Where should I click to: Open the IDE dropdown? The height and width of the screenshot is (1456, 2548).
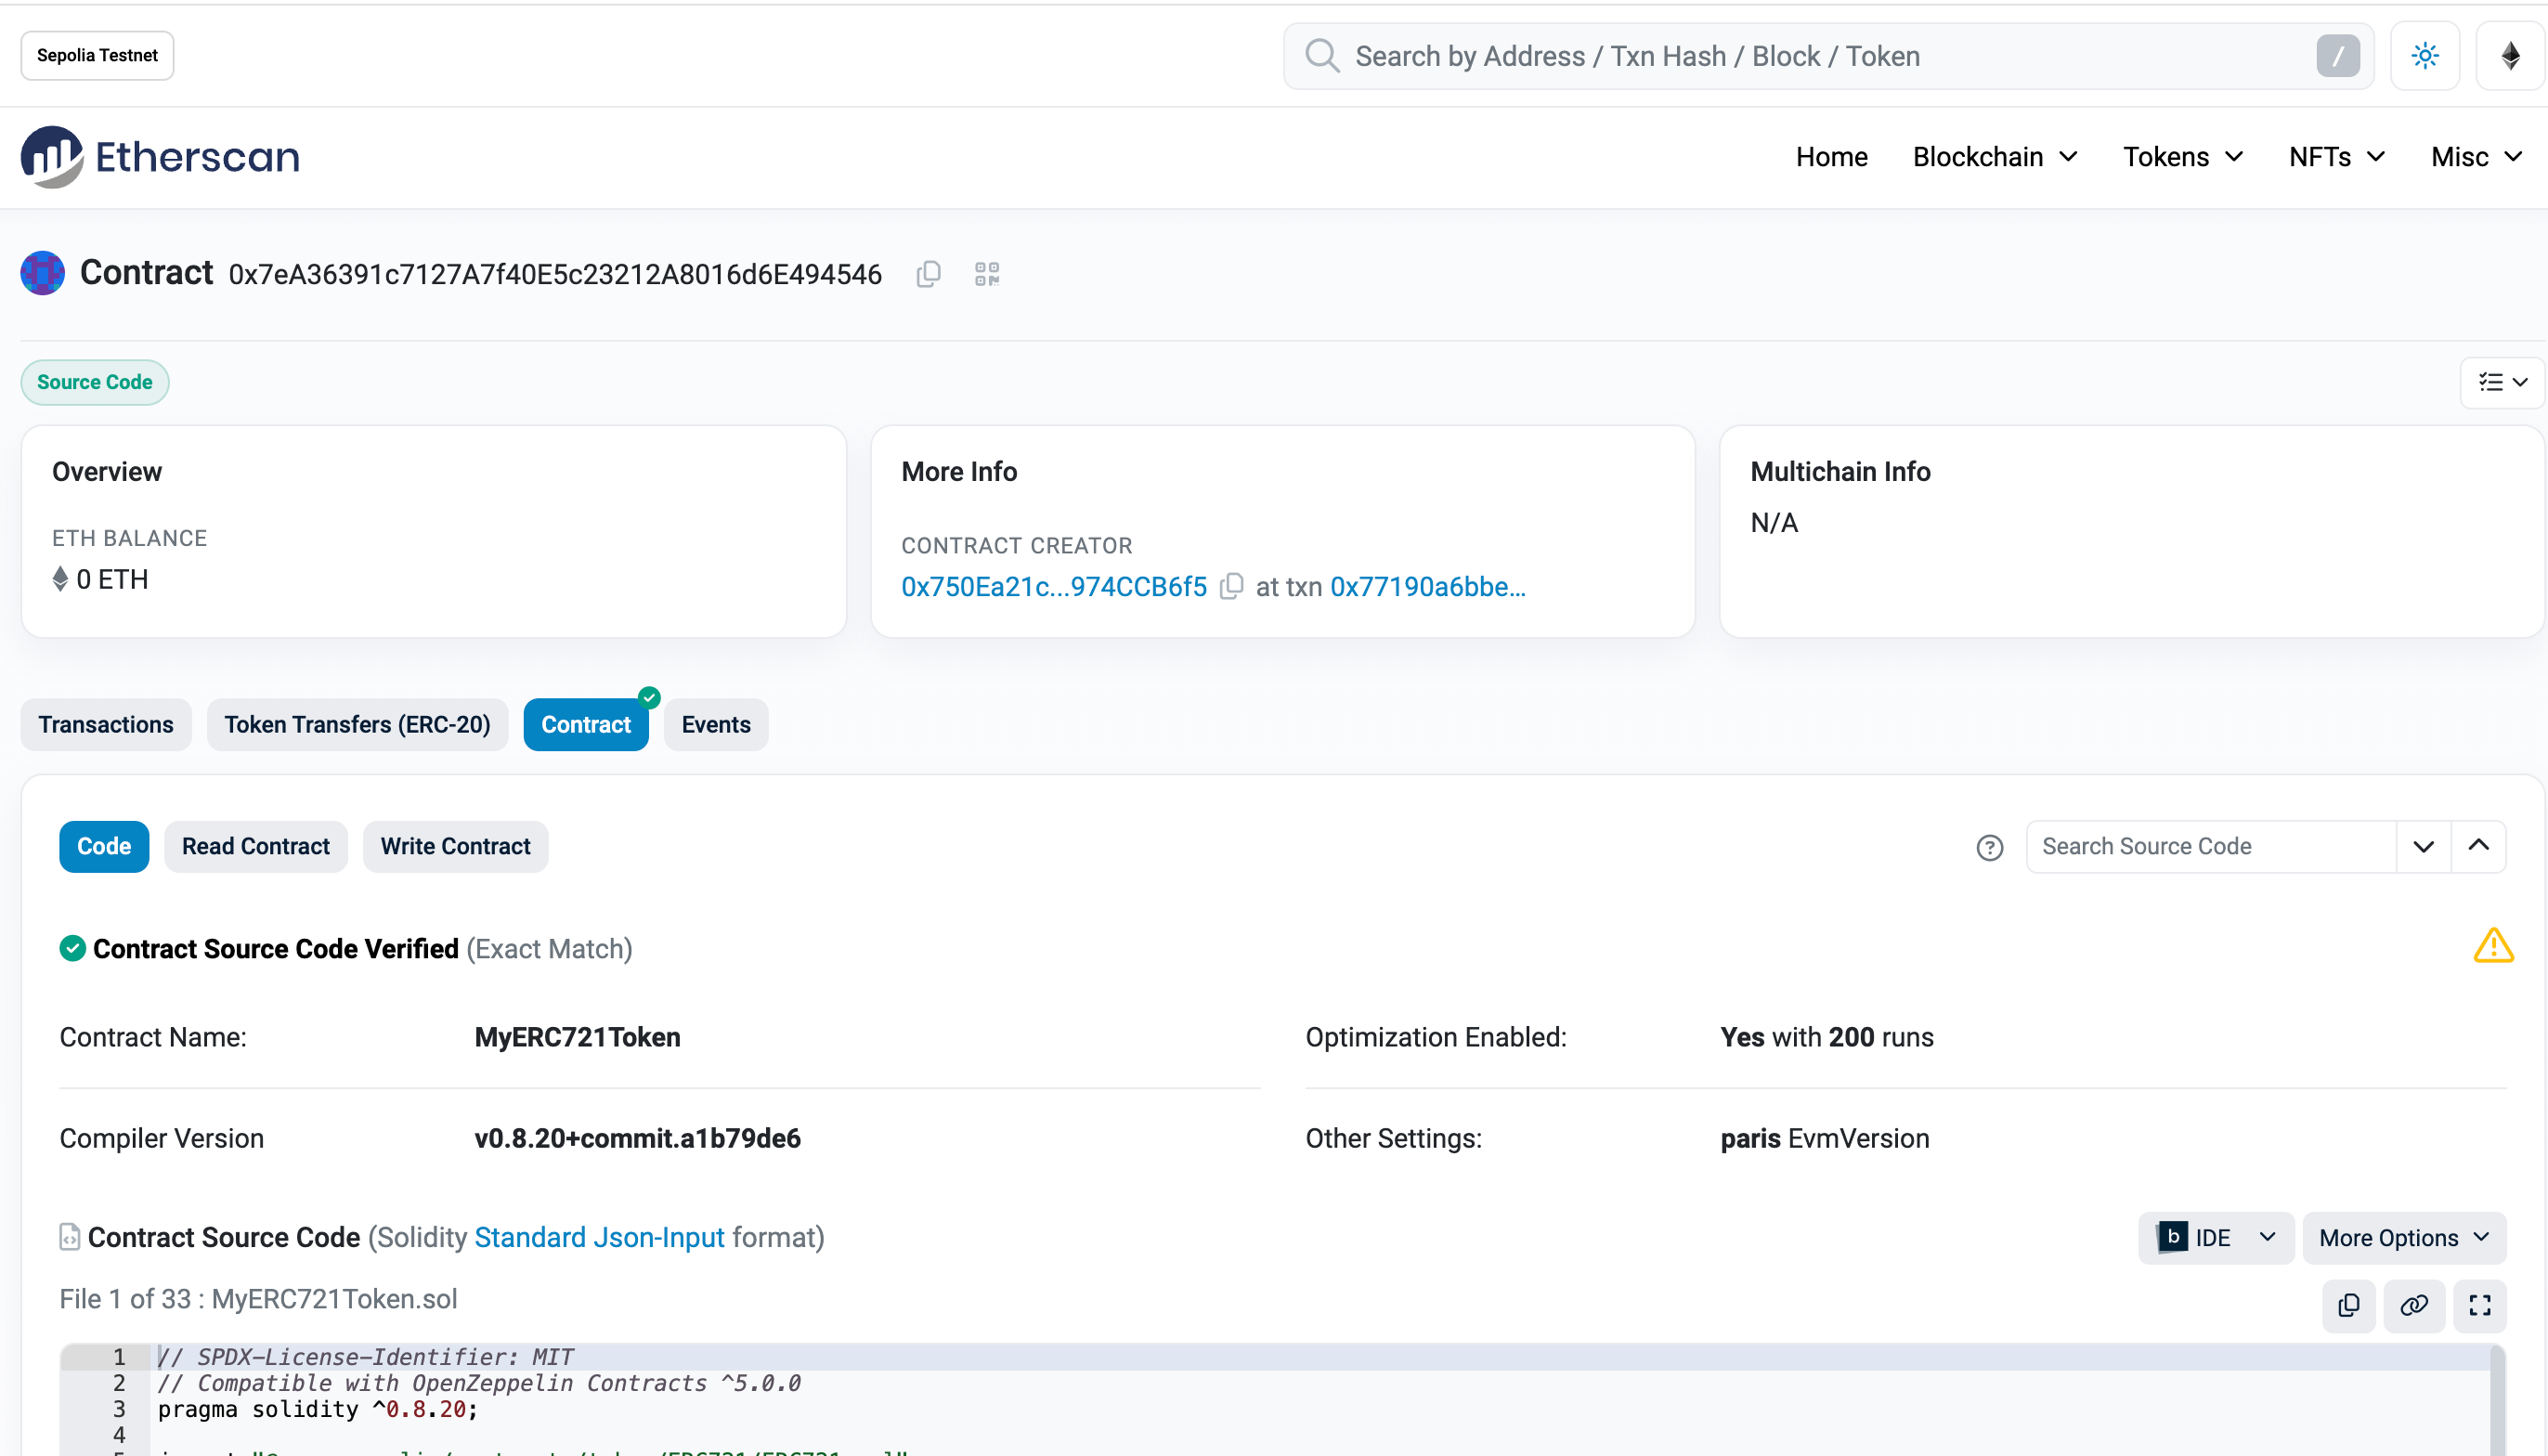[2216, 1238]
